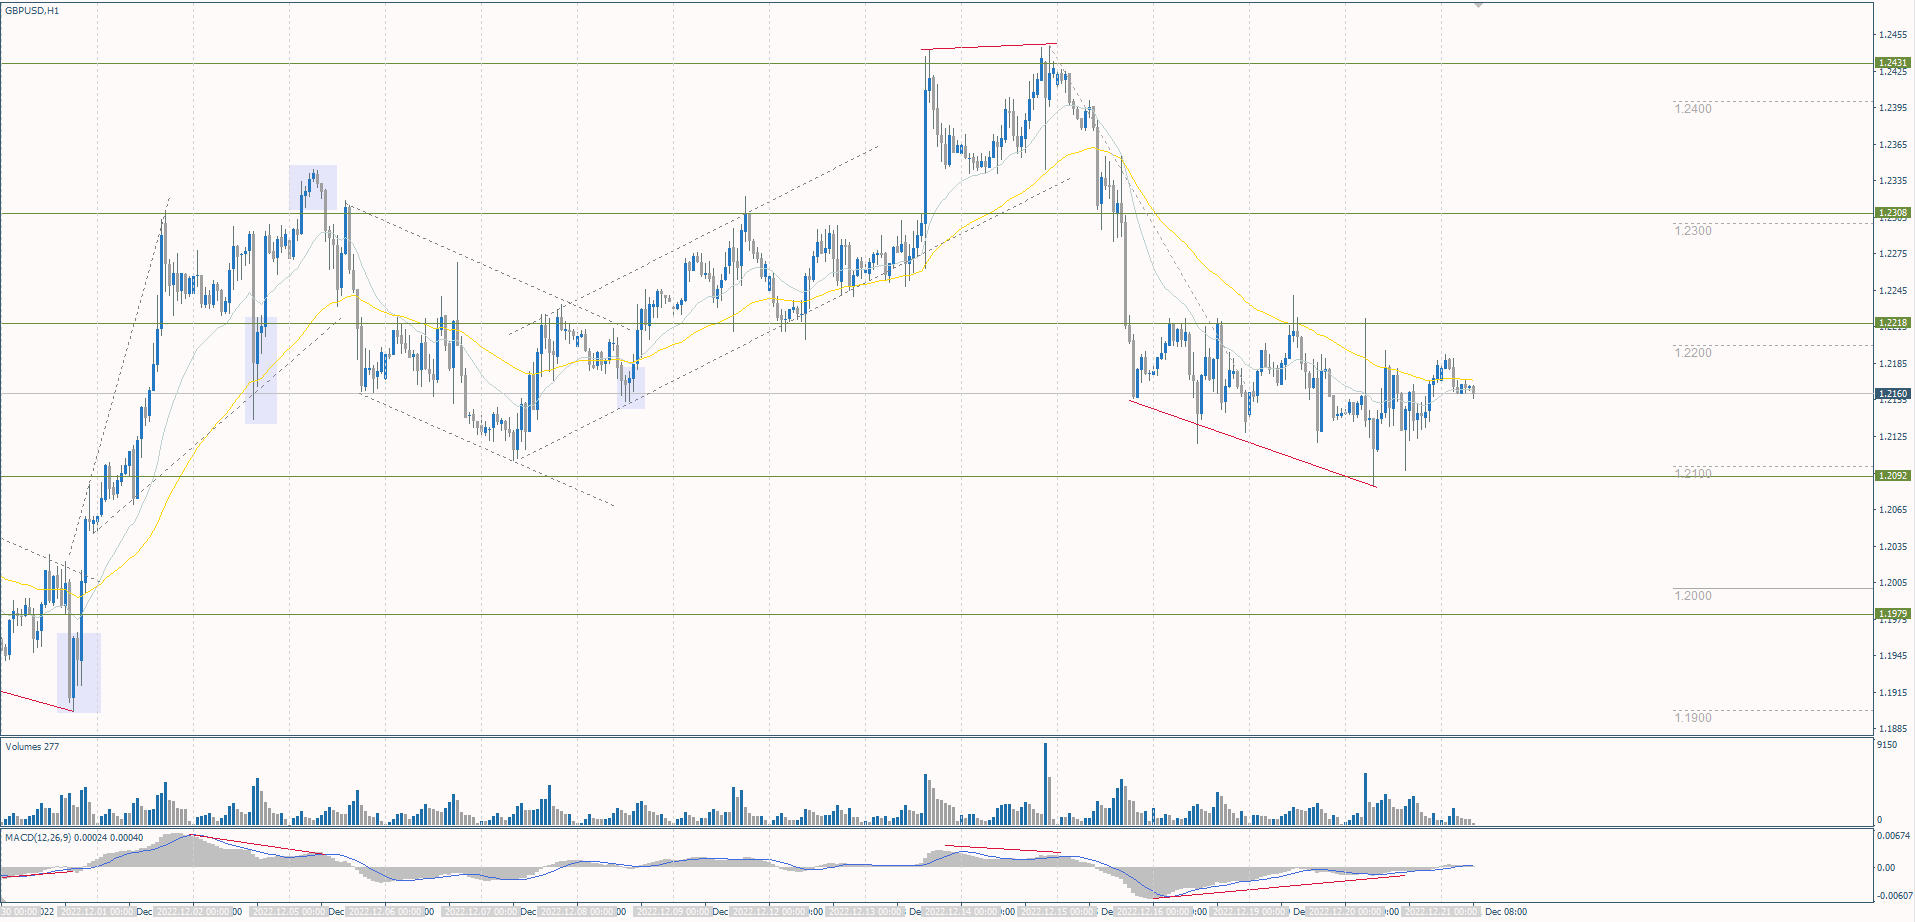Click the 1.2455 price scale value

pyautogui.click(x=1892, y=35)
